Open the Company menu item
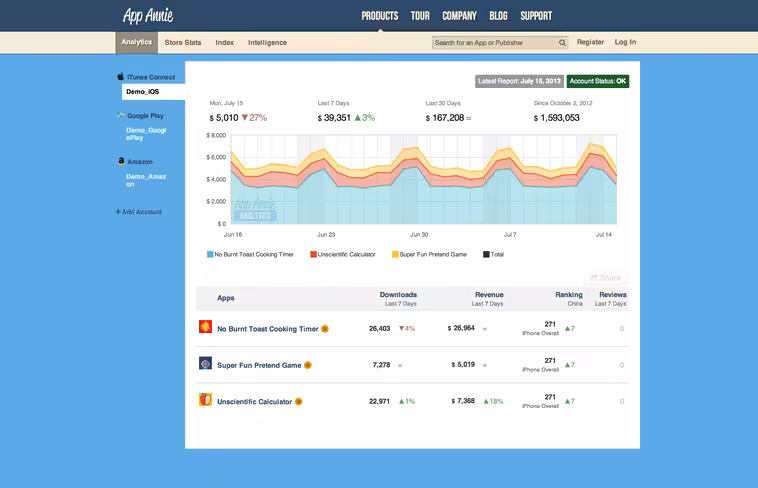This screenshot has width=758, height=488. [459, 16]
